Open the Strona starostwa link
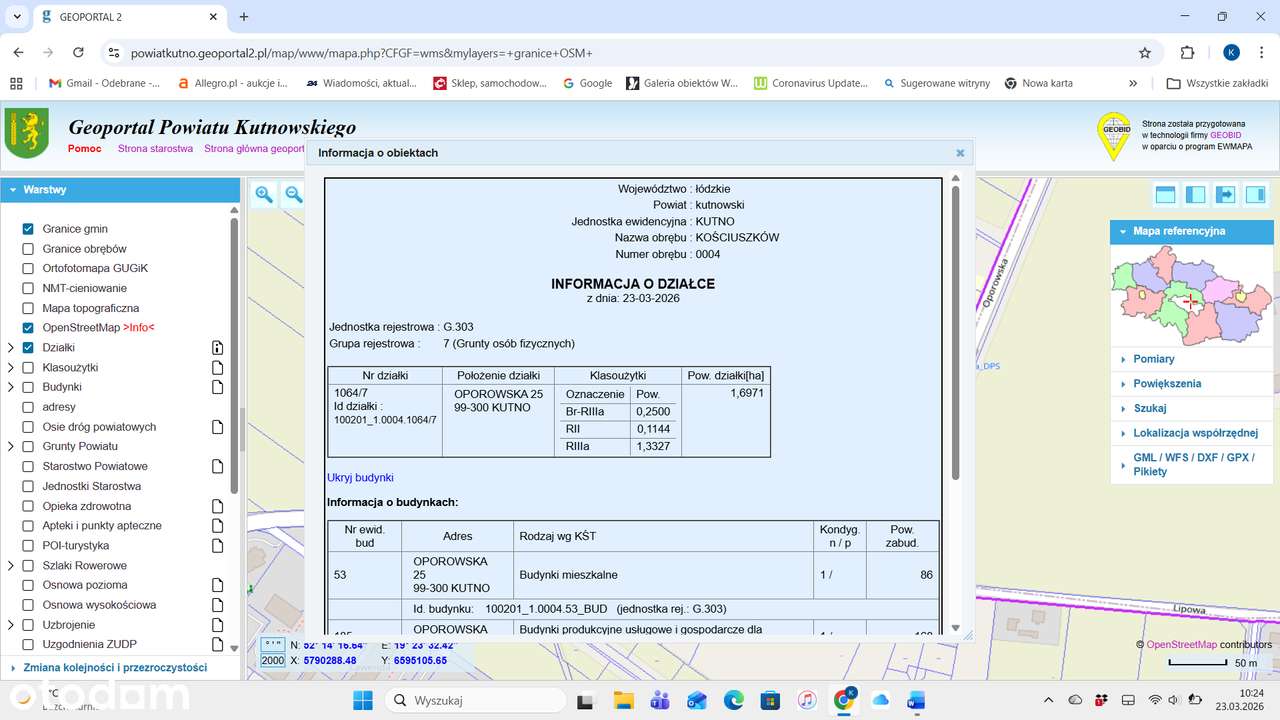The width and height of the screenshot is (1280, 720). click(155, 149)
